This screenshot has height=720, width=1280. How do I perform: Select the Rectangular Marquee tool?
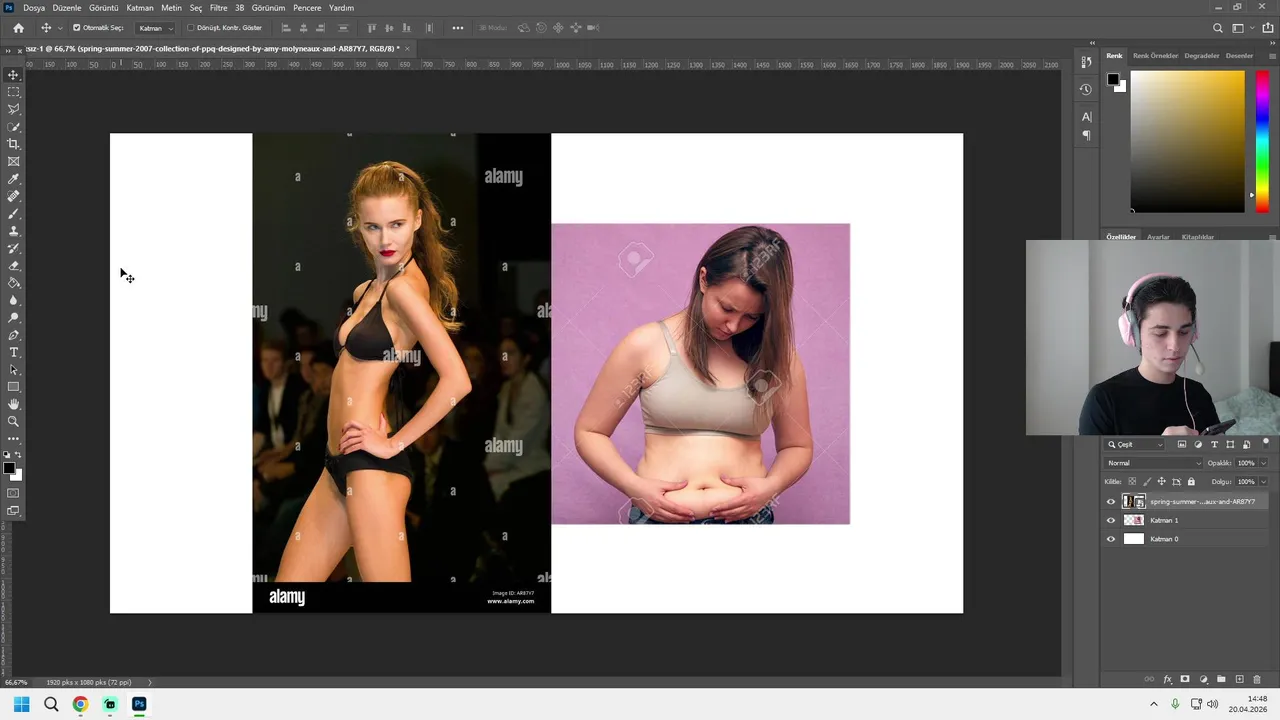(x=13, y=92)
